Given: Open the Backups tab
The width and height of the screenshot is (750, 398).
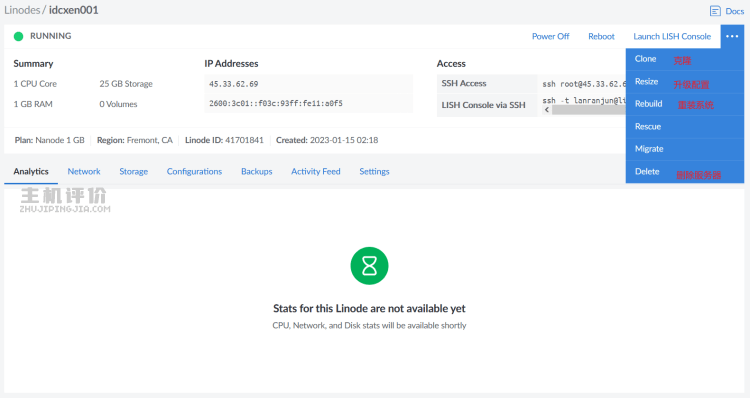Looking at the screenshot, I should click(256, 171).
